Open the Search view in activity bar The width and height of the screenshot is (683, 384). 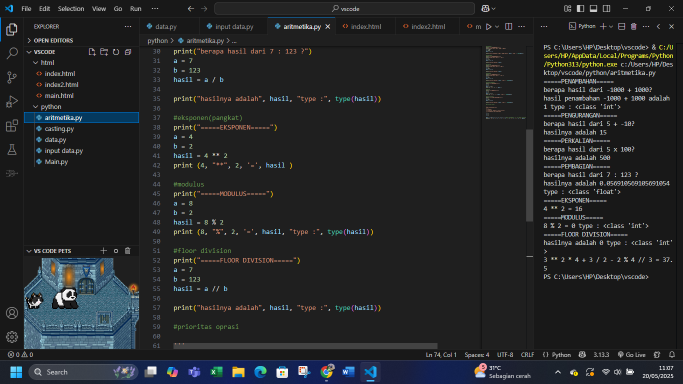click(12, 53)
